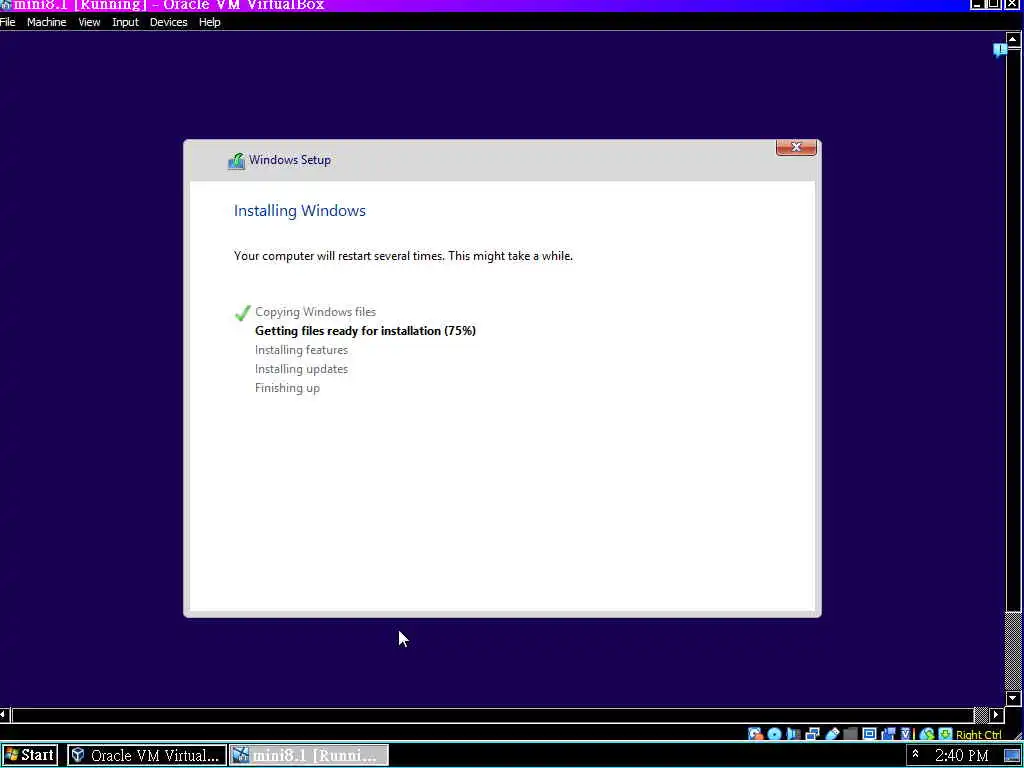Viewport: 1024px width, 768px height.
Task: Click the USB devices status icon
Action: pos(832,734)
